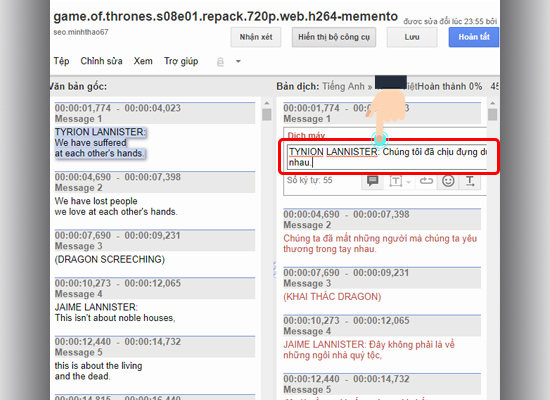Screen dimensions: 550x400
Task: Click the Hiển thị bộ công cụ button
Action: (334, 37)
